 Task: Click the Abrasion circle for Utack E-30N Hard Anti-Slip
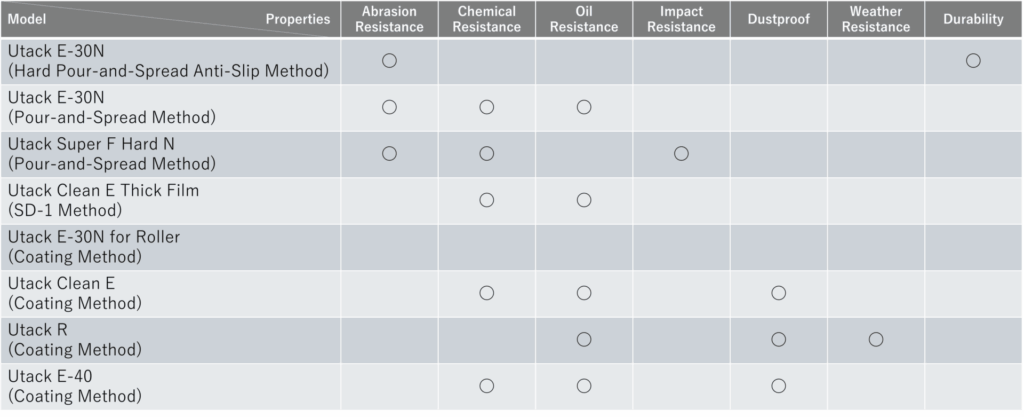[390, 61]
